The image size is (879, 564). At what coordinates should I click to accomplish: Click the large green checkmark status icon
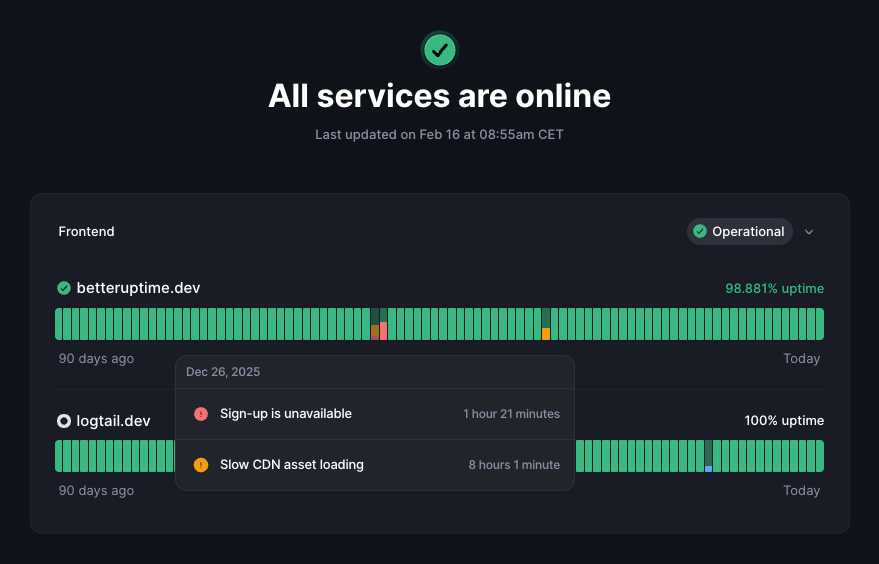440,50
